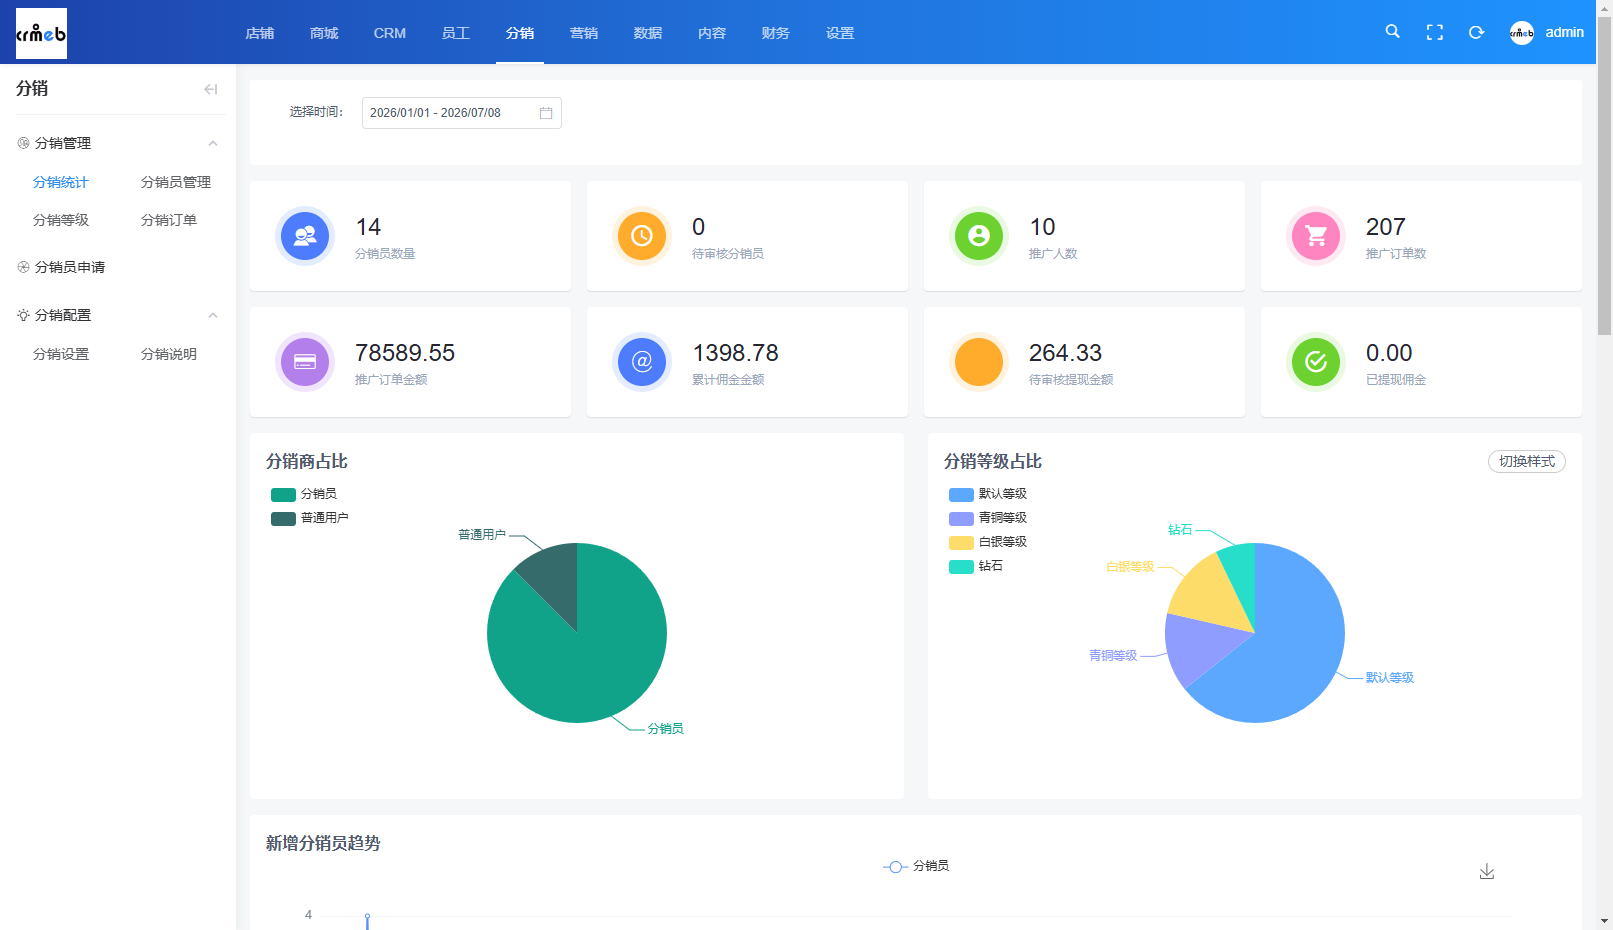Collapse the 分销配置 menu group

click(x=212, y=315)
